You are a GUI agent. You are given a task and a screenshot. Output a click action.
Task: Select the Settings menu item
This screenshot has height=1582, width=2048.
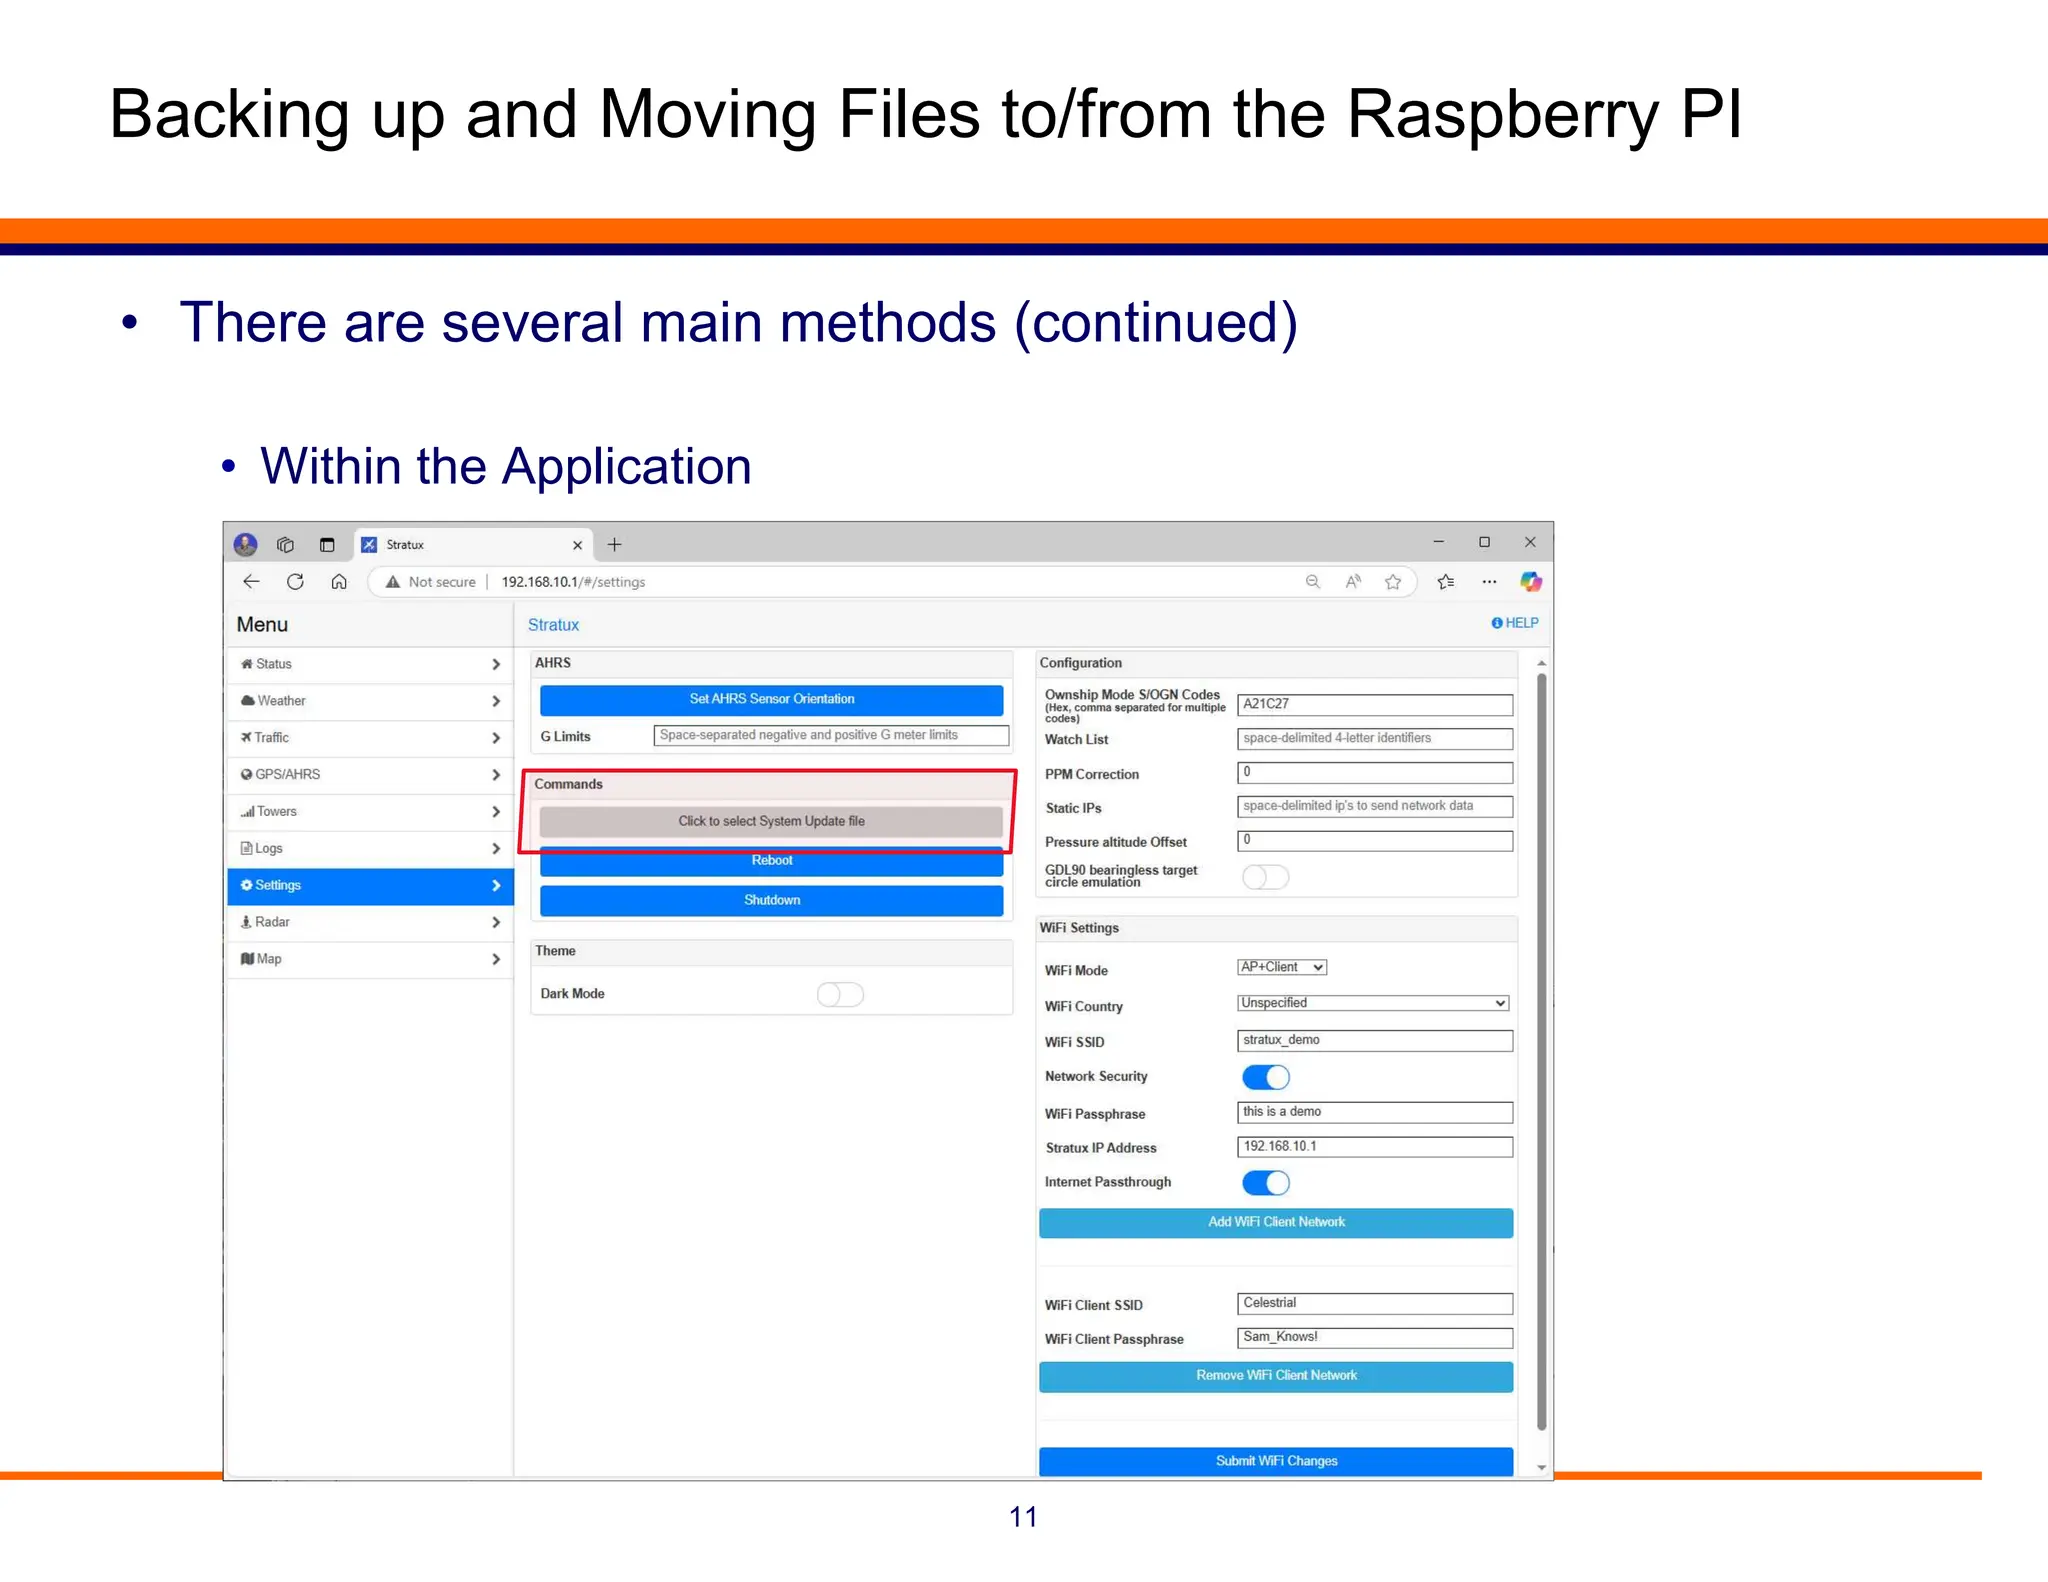370,886
